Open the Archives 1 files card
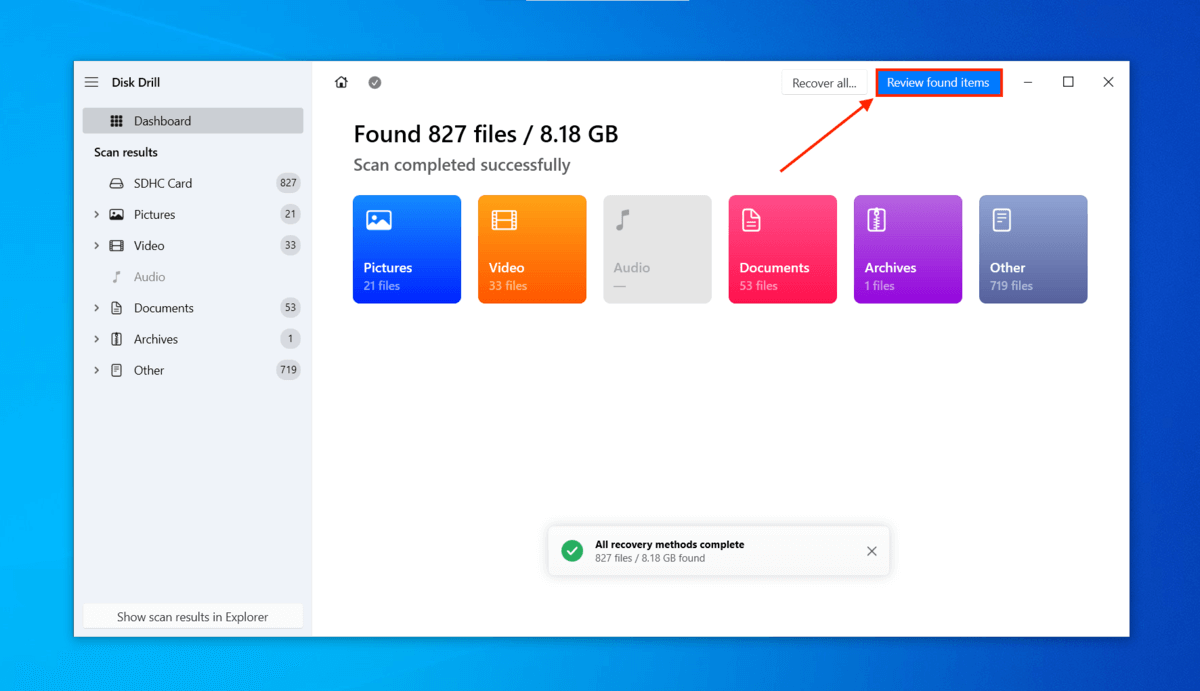 point(908,249)
